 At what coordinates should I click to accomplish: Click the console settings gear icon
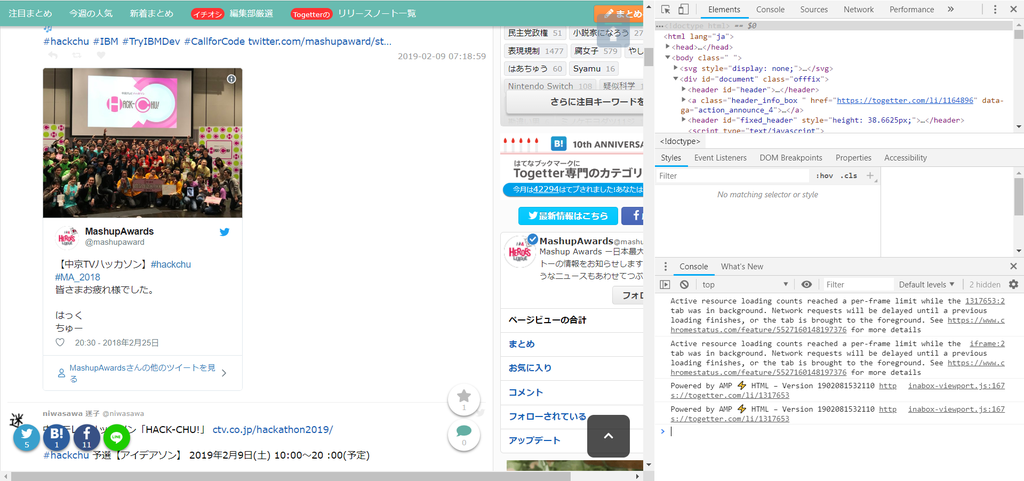point(1014,285)
